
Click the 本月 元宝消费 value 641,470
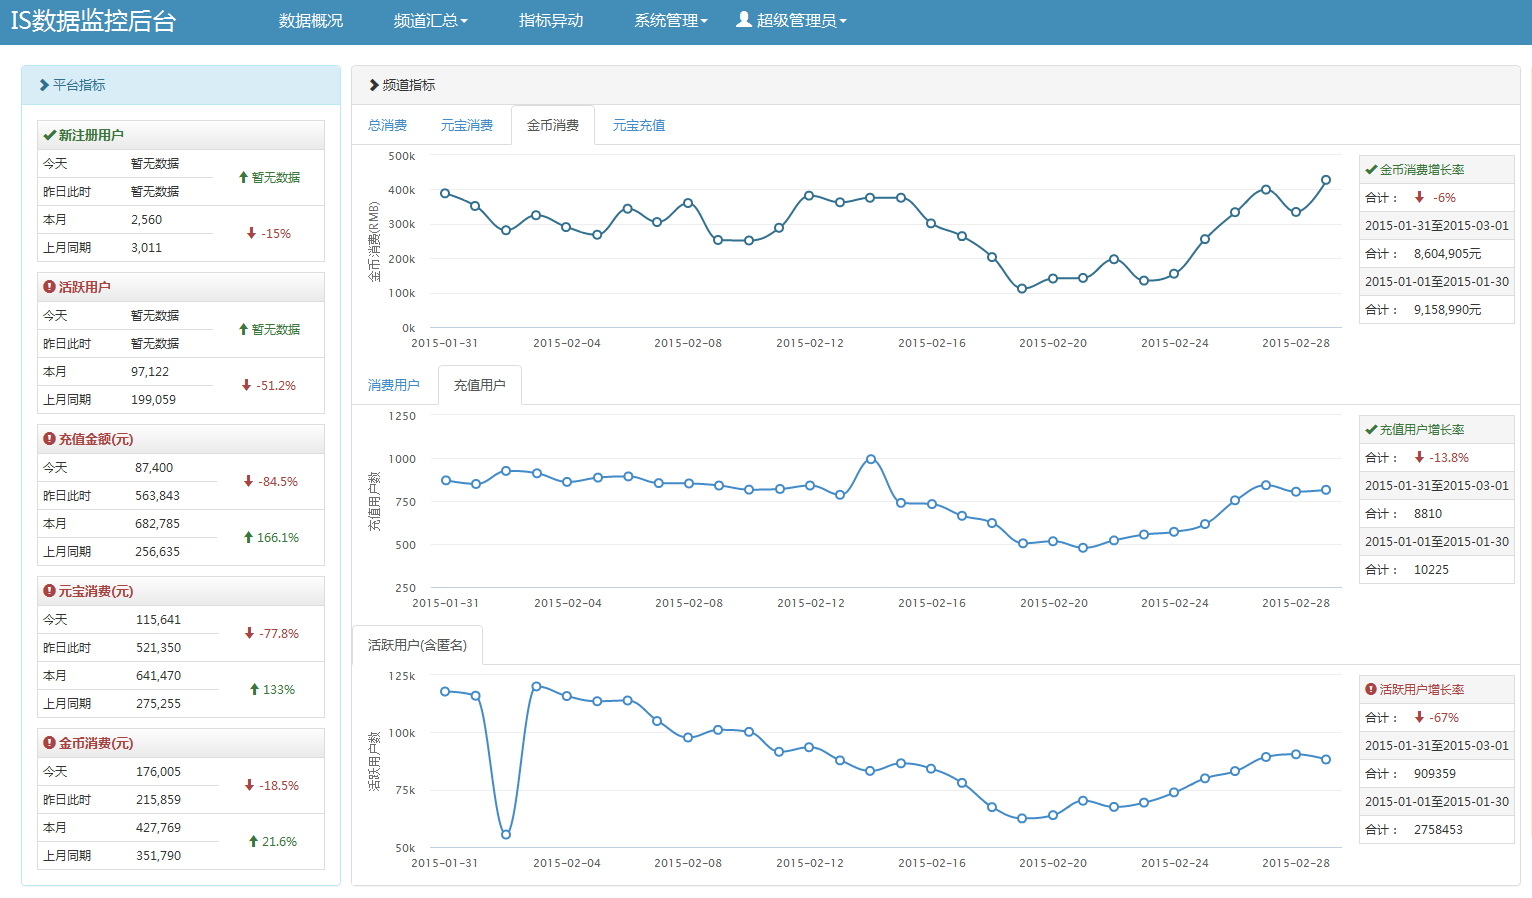(x=158, y=676)
